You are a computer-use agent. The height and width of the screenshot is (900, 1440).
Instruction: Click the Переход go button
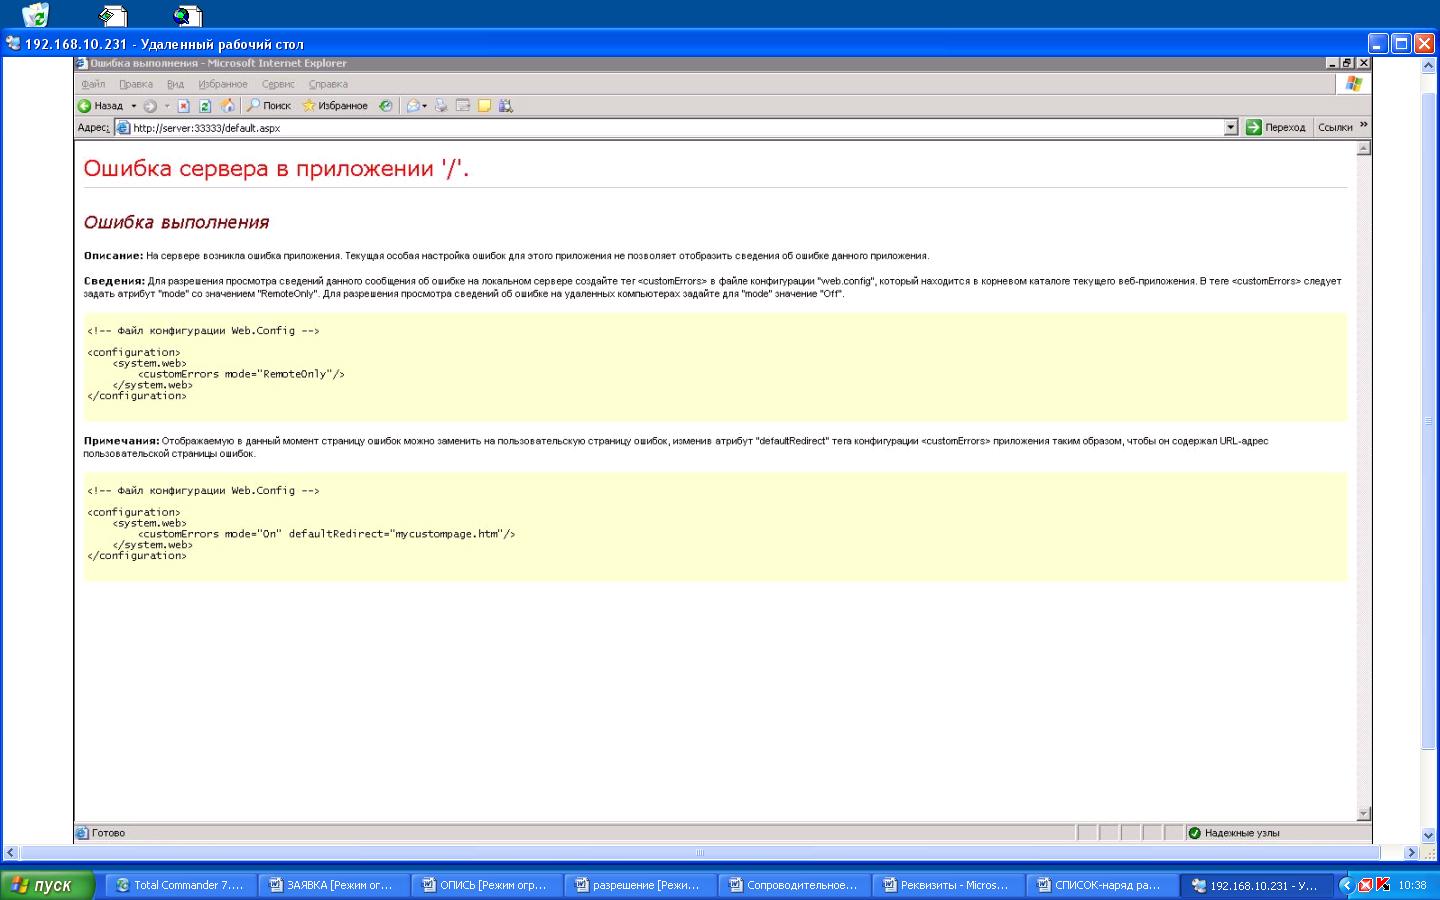tap(1275, 127)
